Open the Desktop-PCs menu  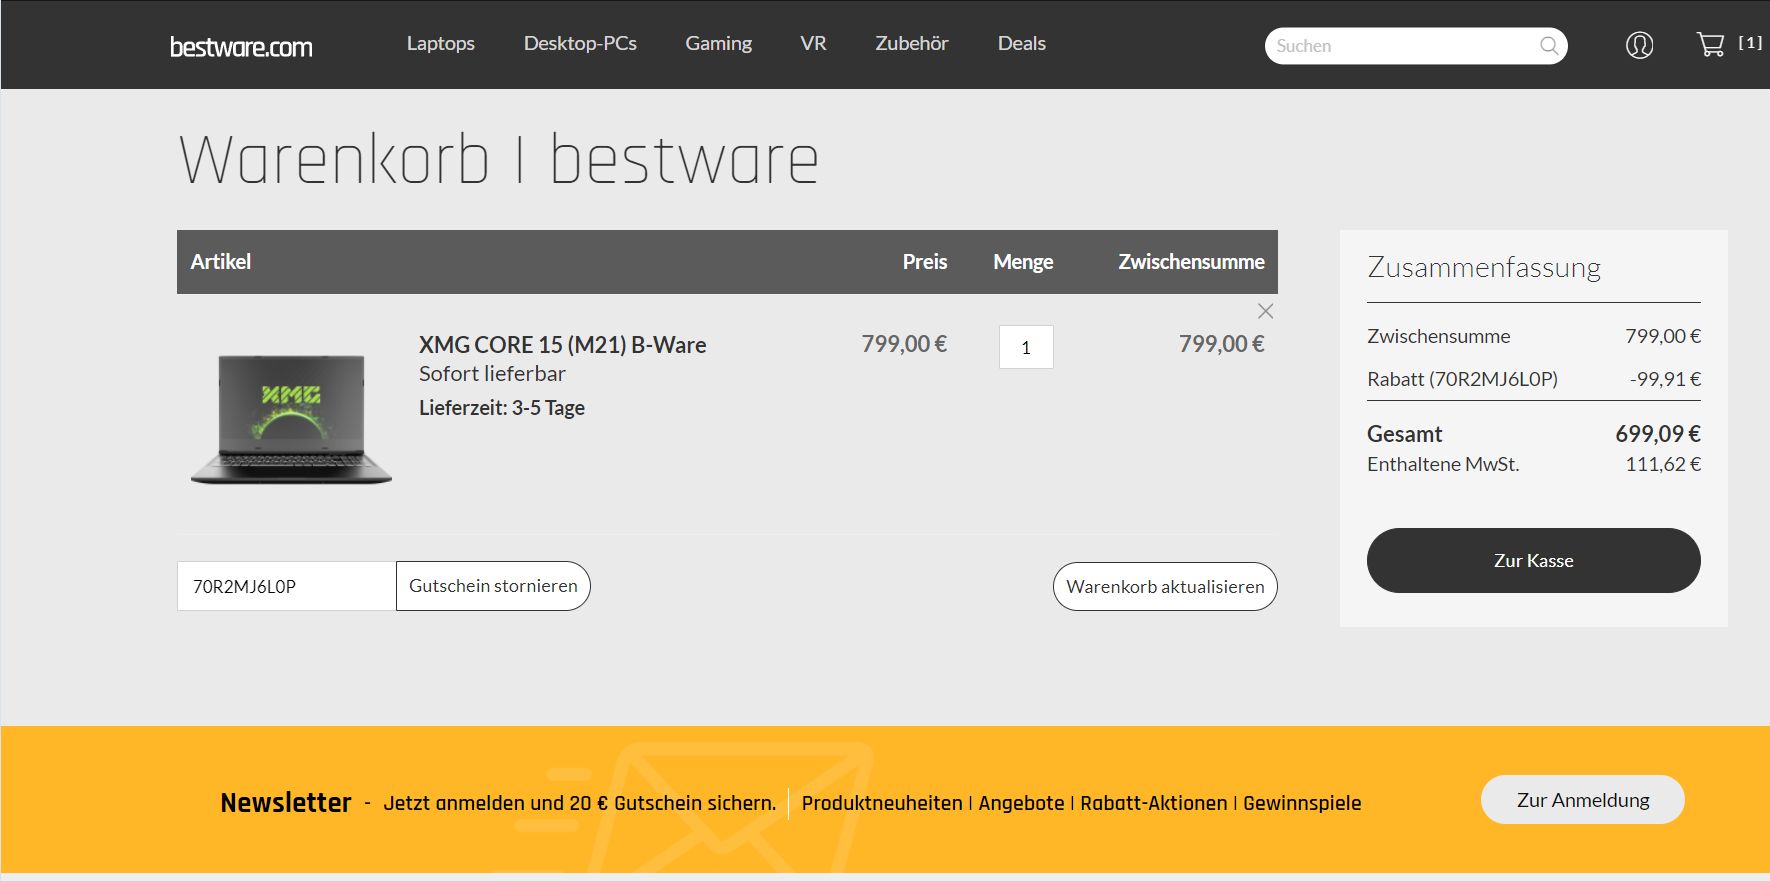pos(580,43)
